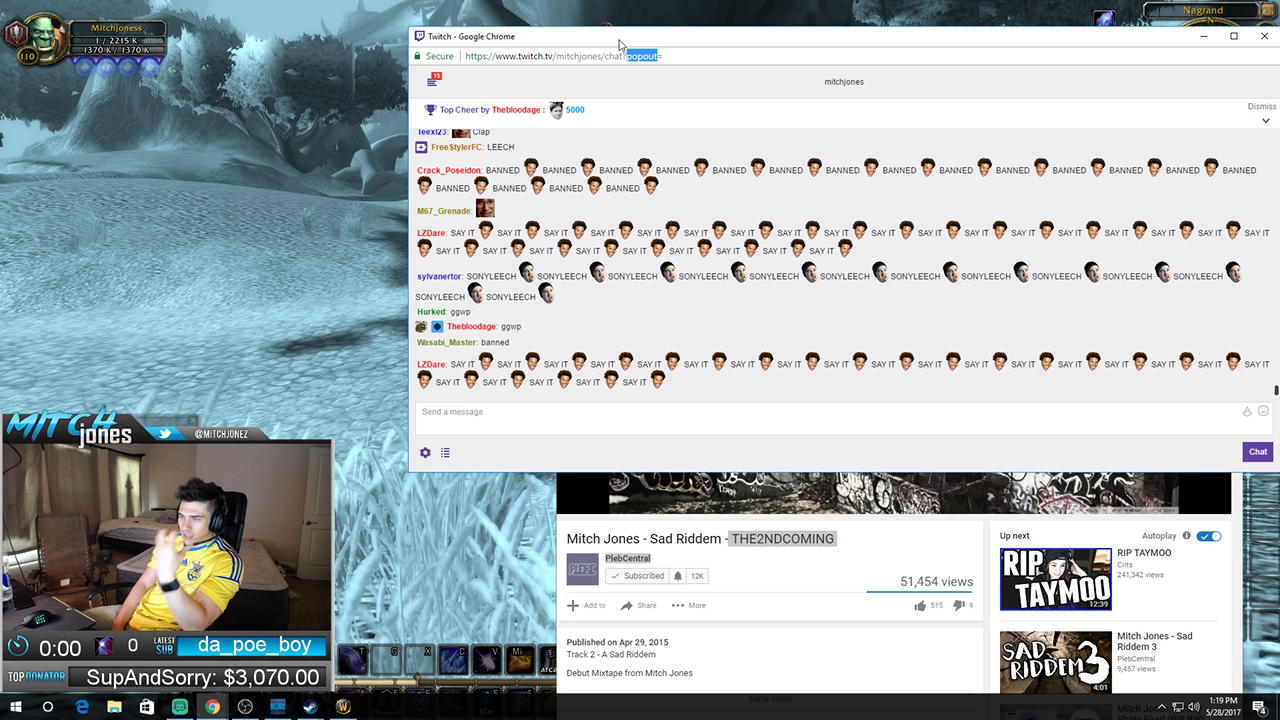
Task: Click the taskbar clock showing 1:19 PM
Action: 1223,707
